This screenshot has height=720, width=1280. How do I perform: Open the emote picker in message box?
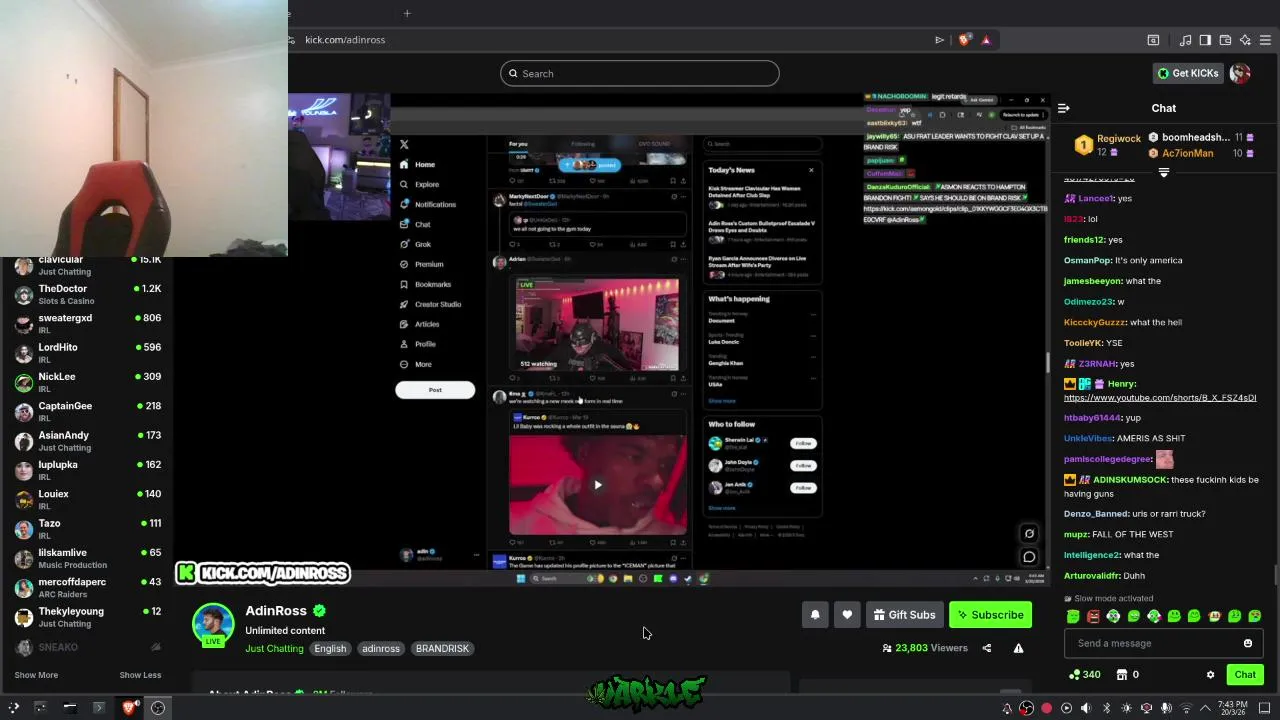[x=1247, y=643]
